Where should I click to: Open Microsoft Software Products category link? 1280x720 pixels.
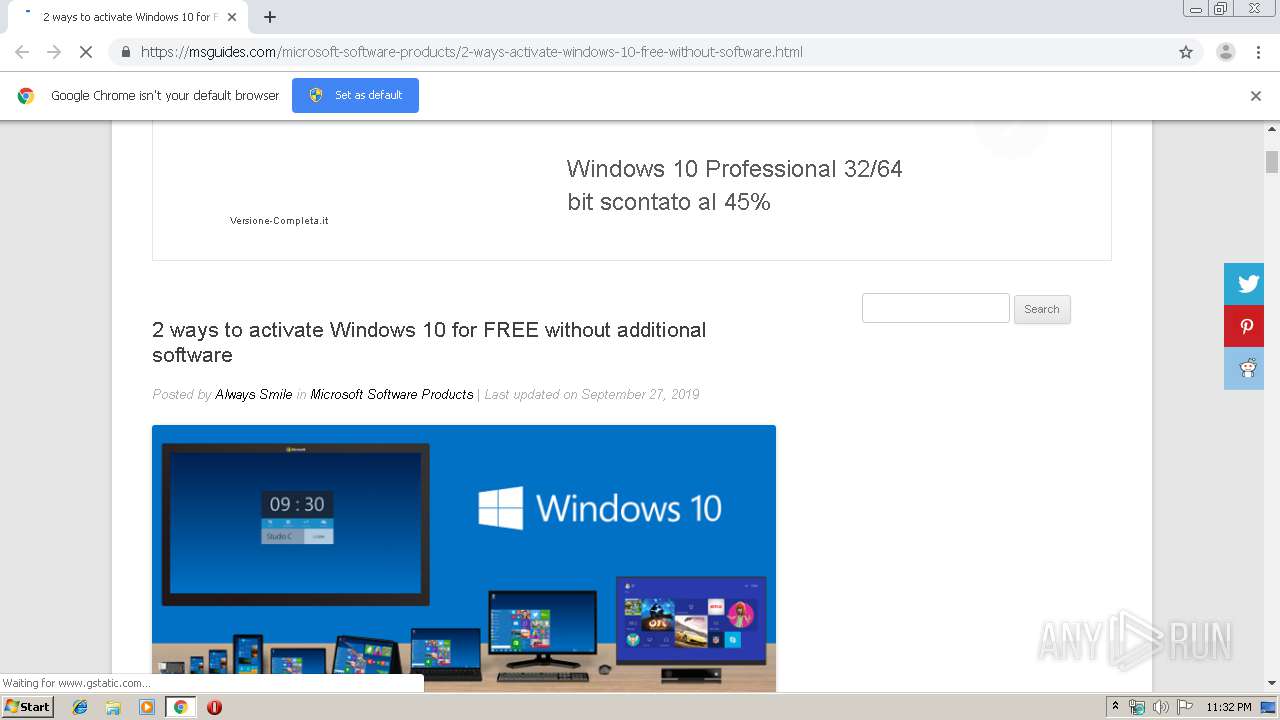[392, 394]
